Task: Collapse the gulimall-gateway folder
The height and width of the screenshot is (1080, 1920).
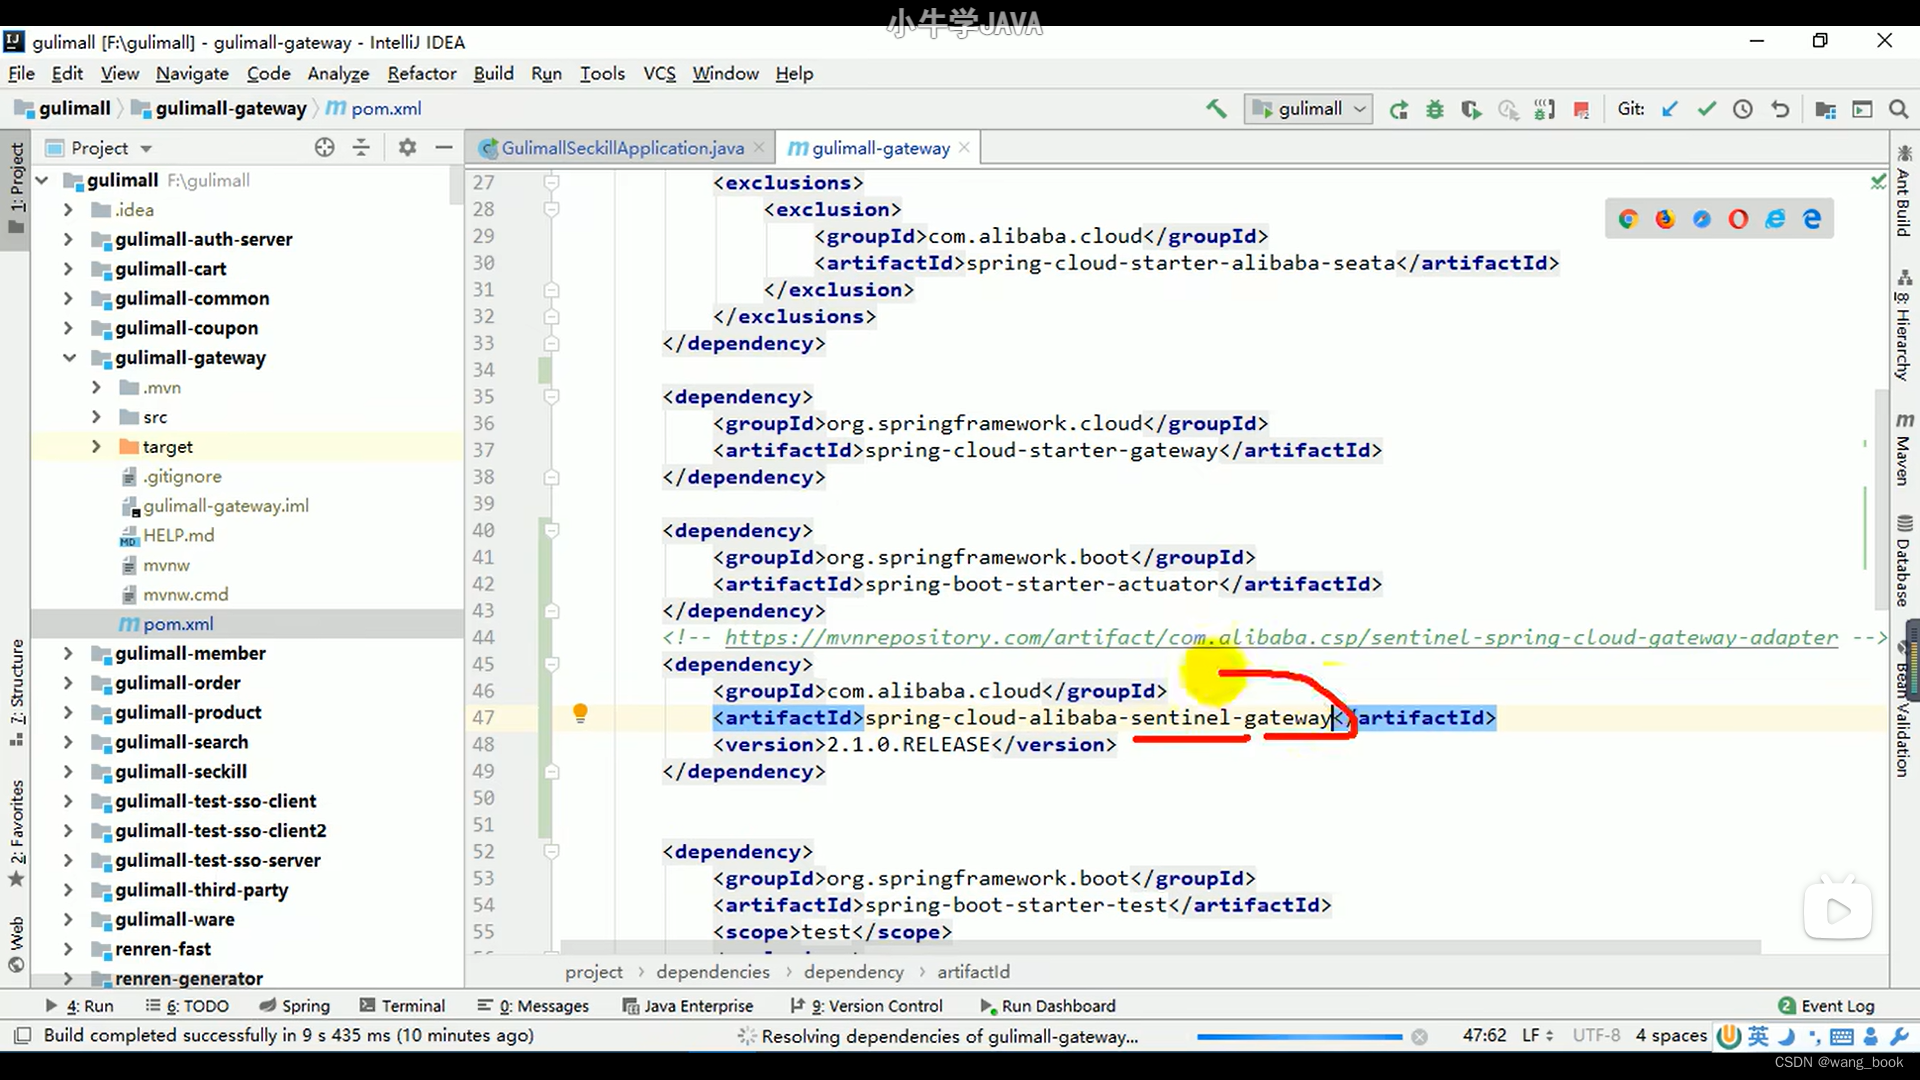Action: tap(69, 358)
